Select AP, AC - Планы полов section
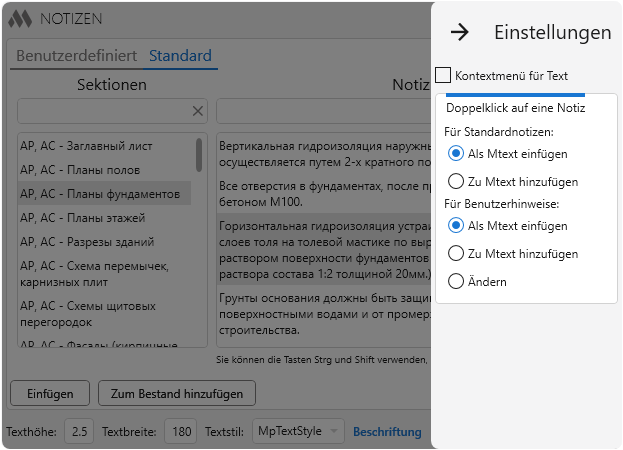The height and width of the screenshot is (450, 623). tap(80, 170)
